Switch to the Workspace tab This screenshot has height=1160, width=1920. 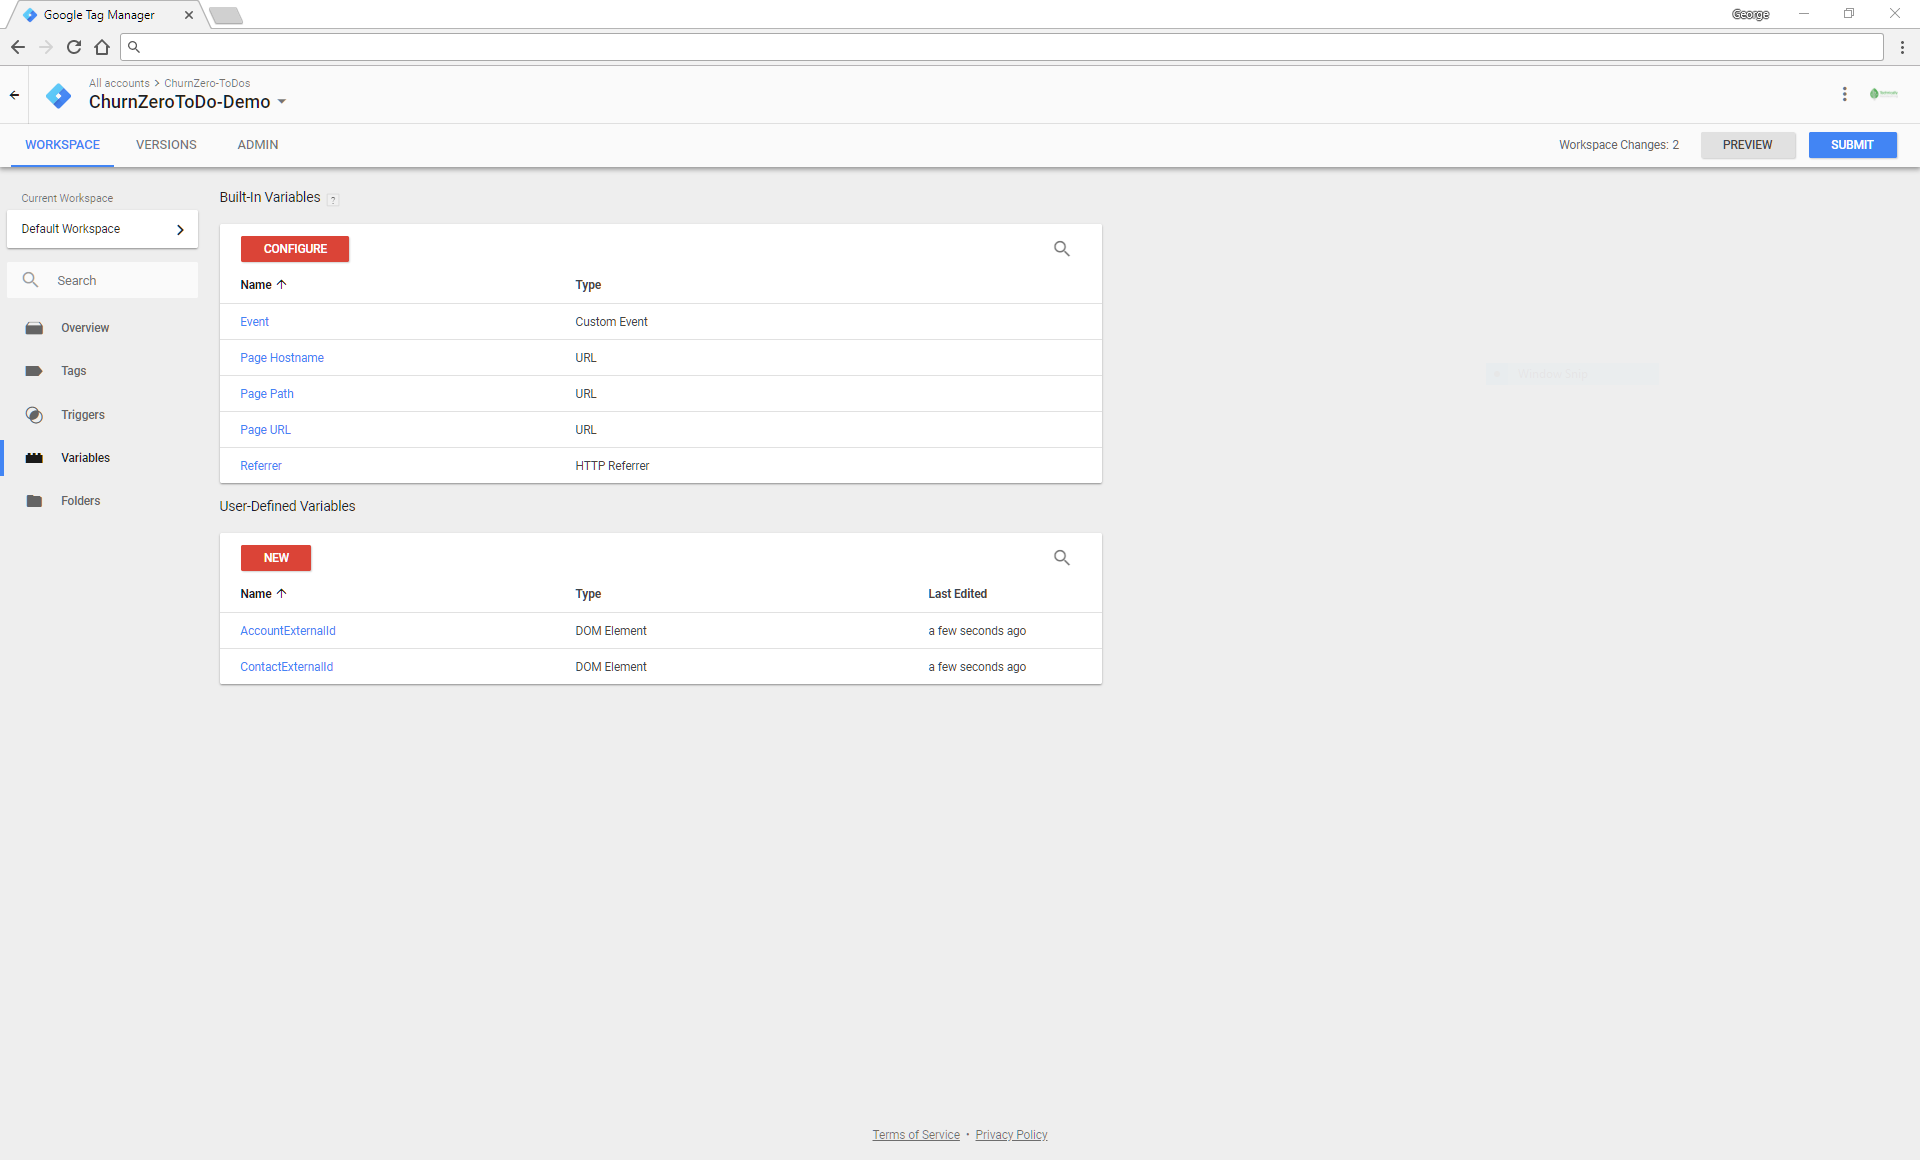click(x=63, y=145)
